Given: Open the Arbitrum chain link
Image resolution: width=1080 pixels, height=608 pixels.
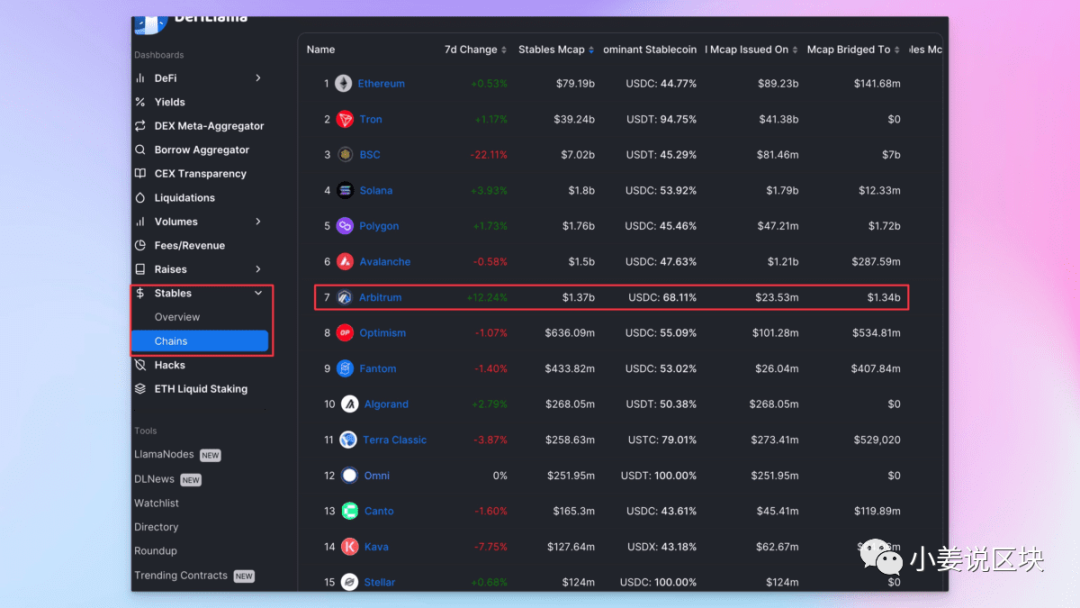Looking at the screenshot, I should point(380,297).
